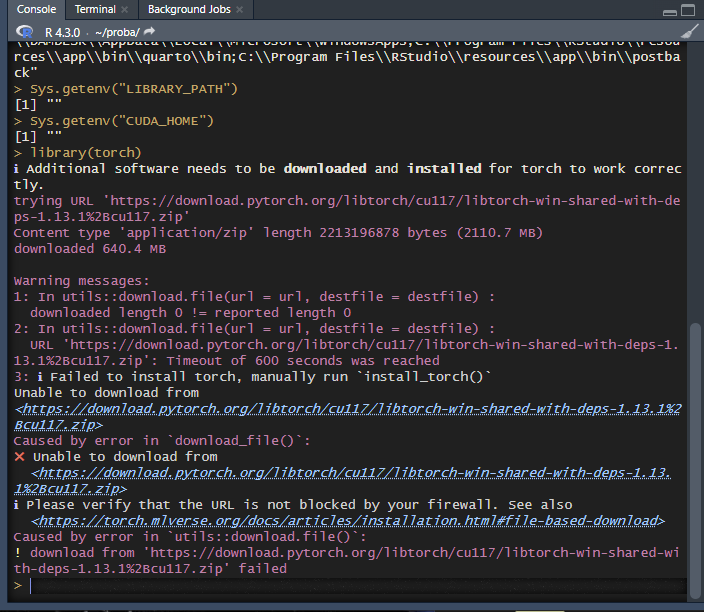Close the Background Jobs tab
This screenshot has width=704, height=612.
[240, 9]
